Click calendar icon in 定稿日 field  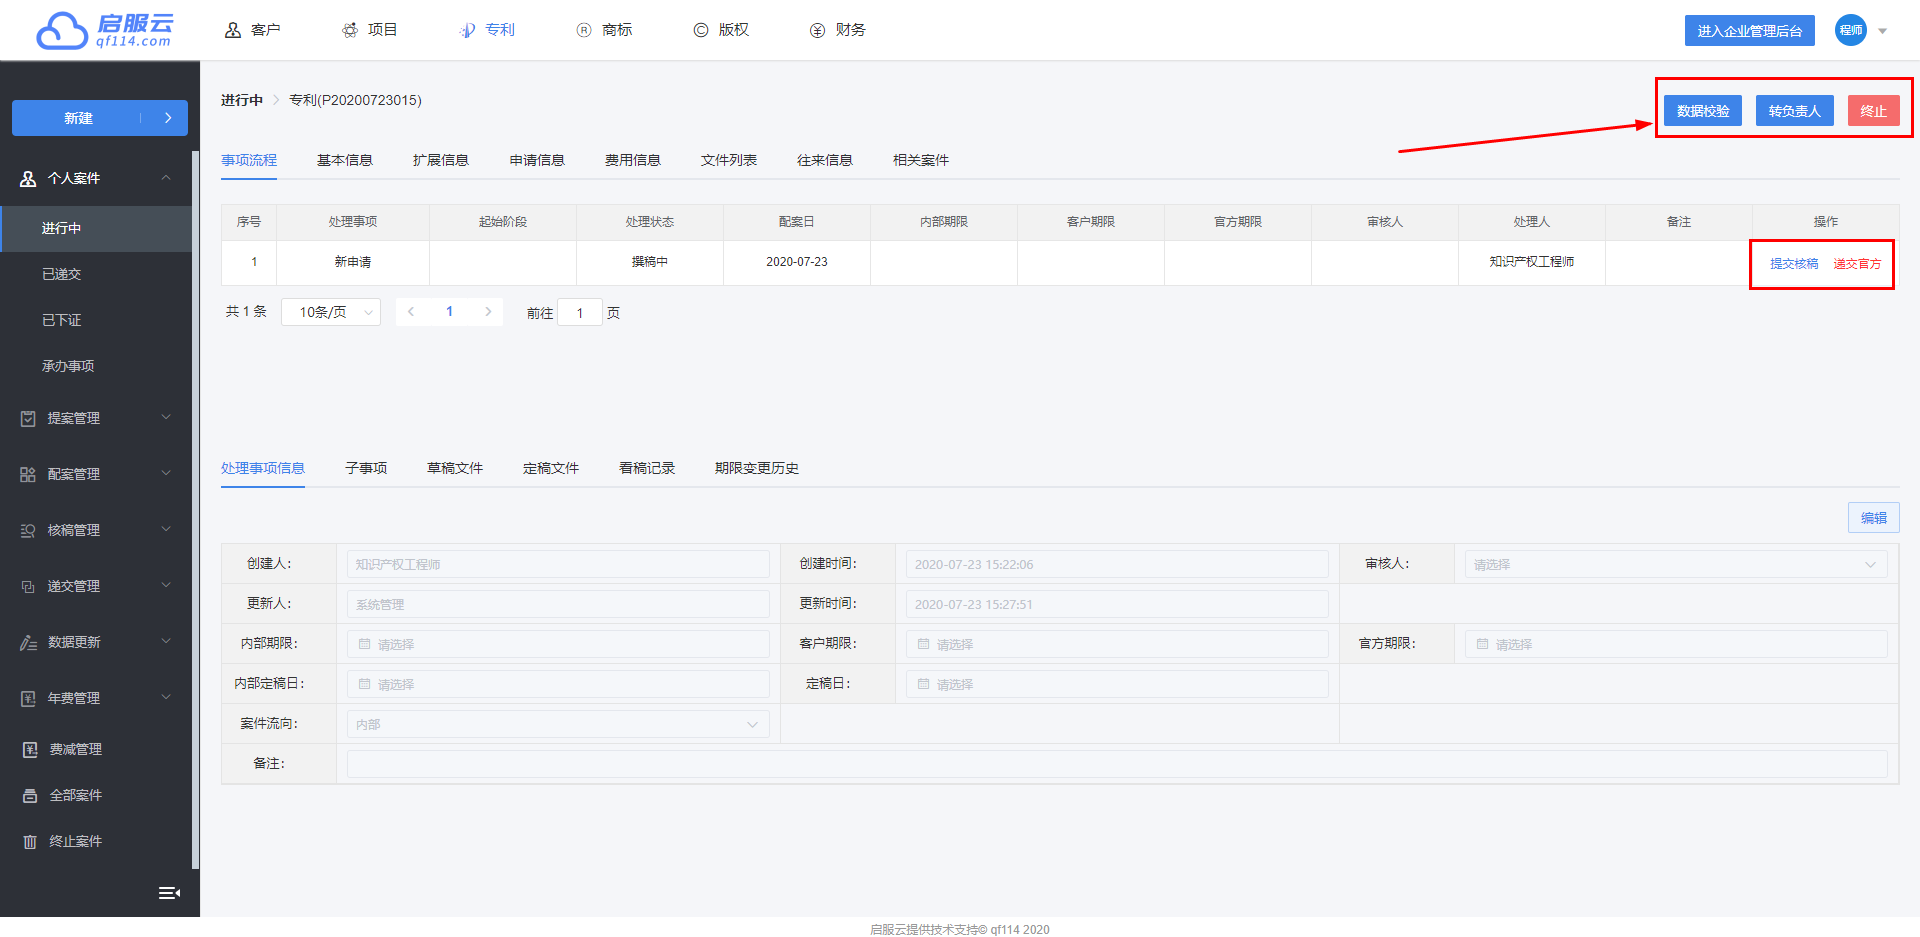[923, 684]
